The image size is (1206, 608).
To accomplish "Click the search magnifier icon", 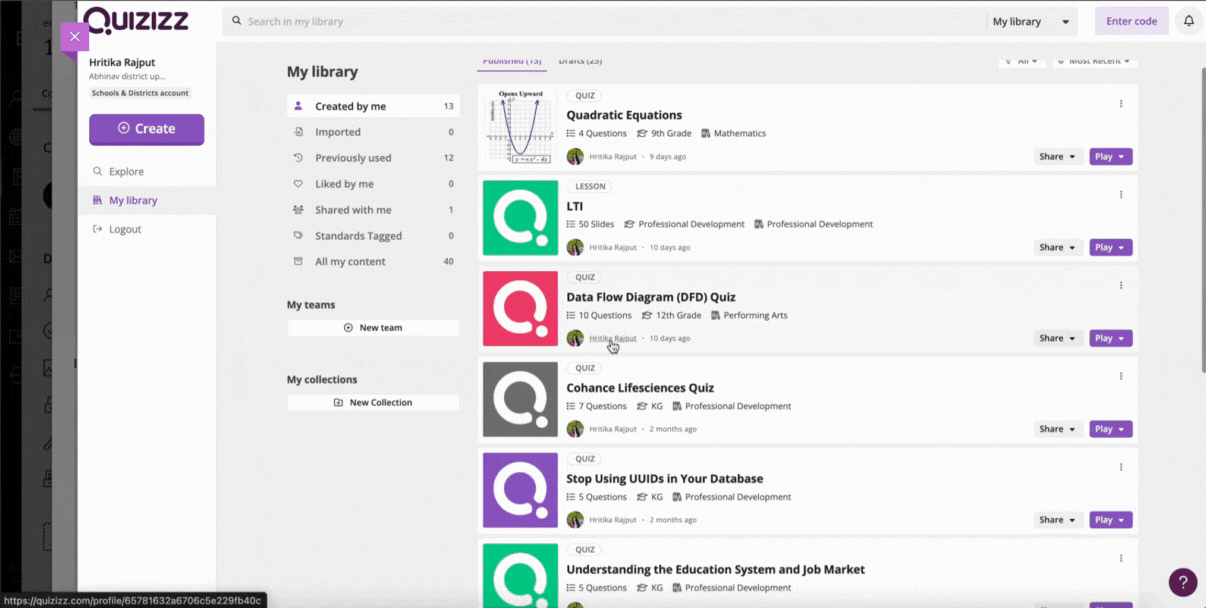I will (237, 21).
